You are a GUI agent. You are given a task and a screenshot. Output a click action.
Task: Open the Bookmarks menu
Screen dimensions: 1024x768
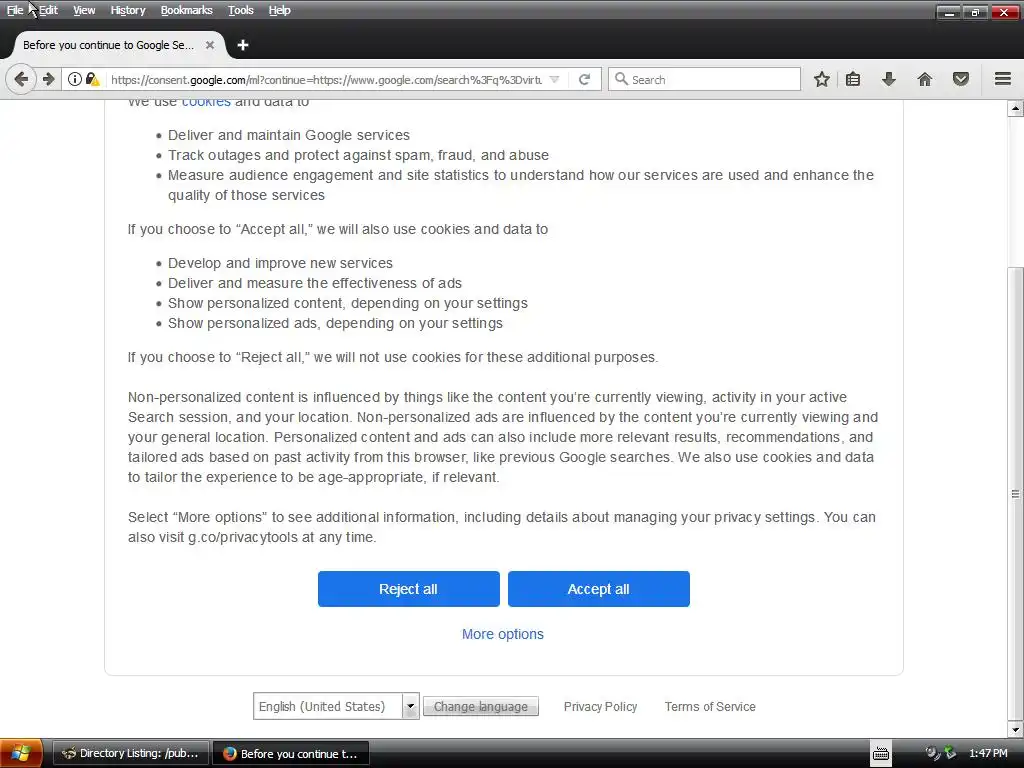tap(186, 10)
